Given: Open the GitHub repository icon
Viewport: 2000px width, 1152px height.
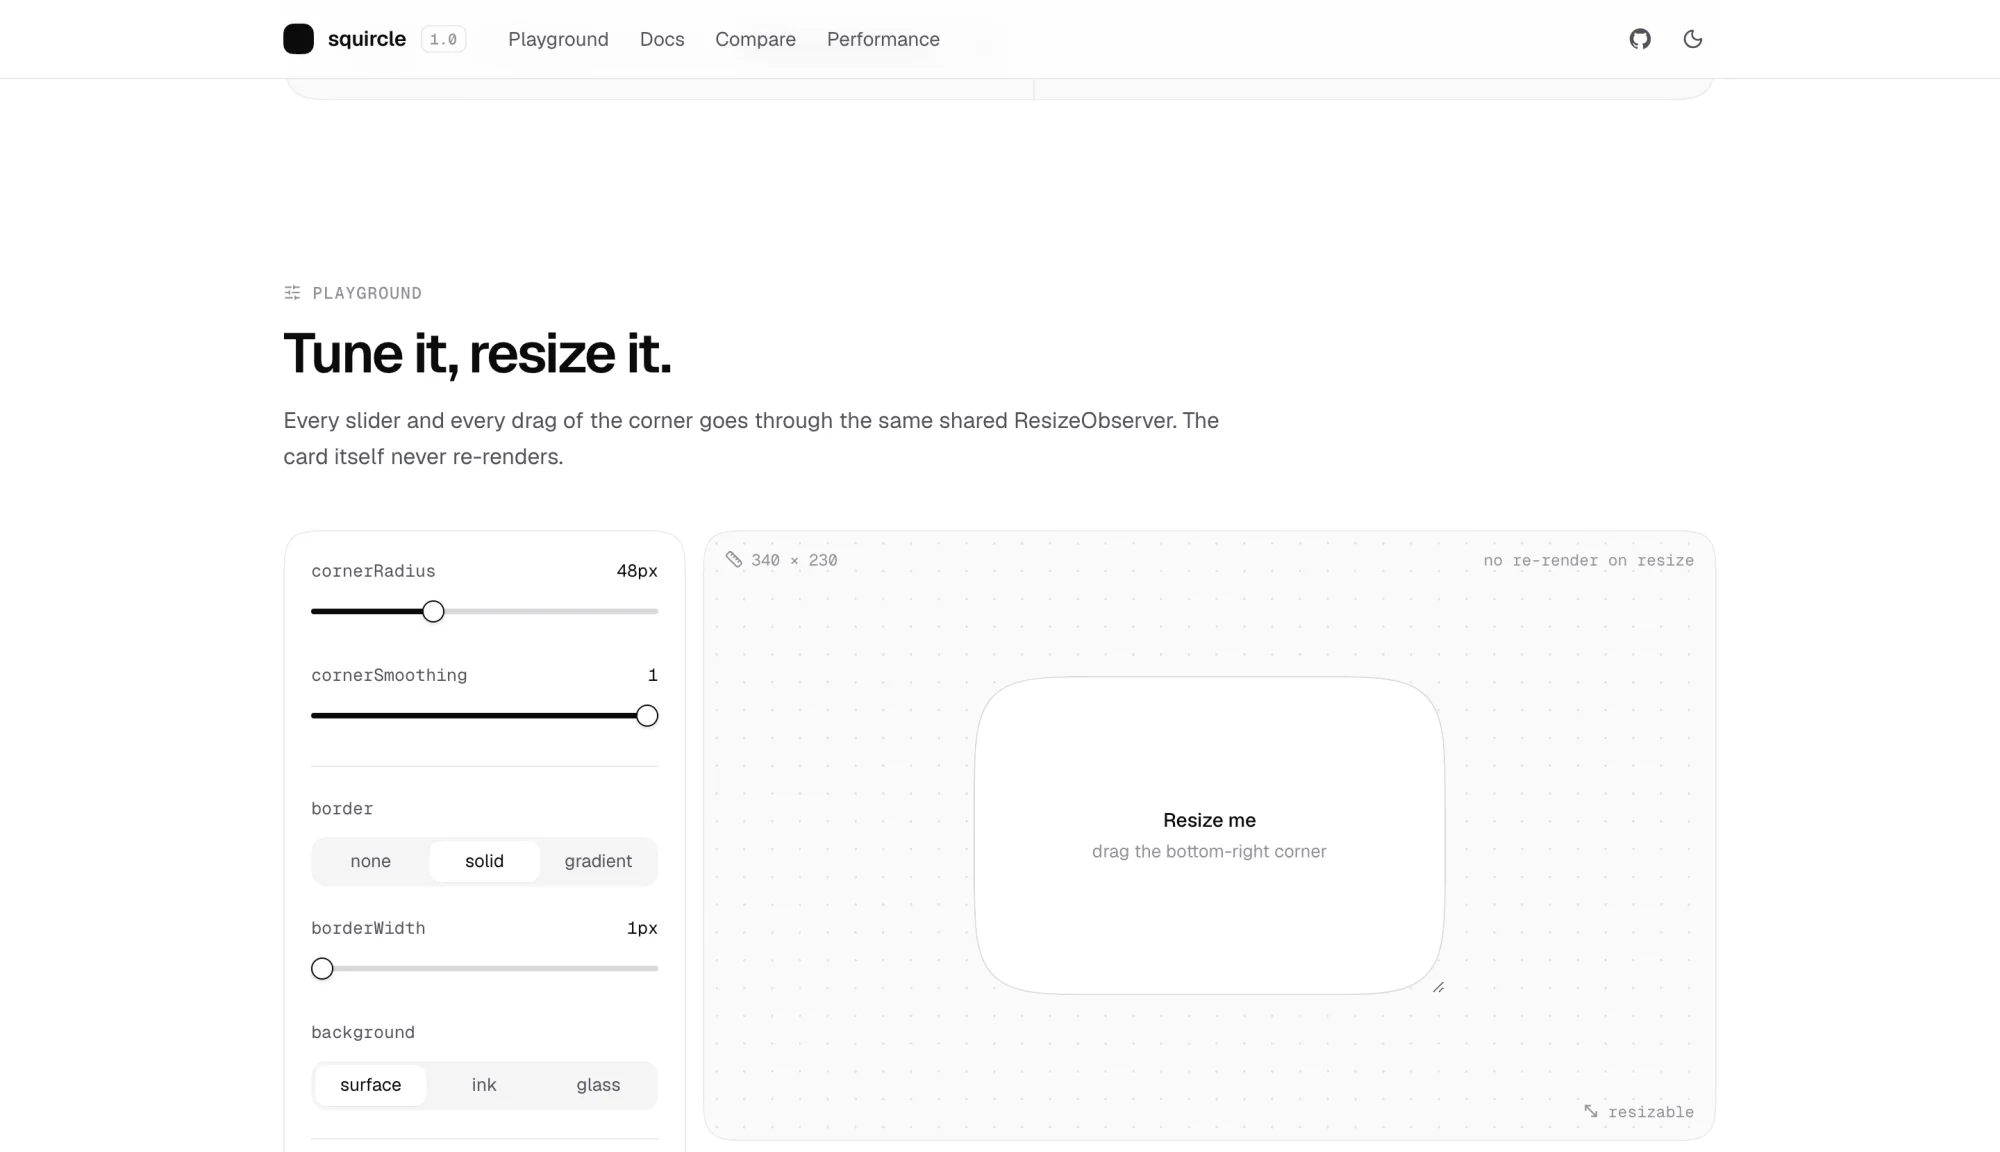Looking at the screenshot, I should click(x=1640, y=39).
